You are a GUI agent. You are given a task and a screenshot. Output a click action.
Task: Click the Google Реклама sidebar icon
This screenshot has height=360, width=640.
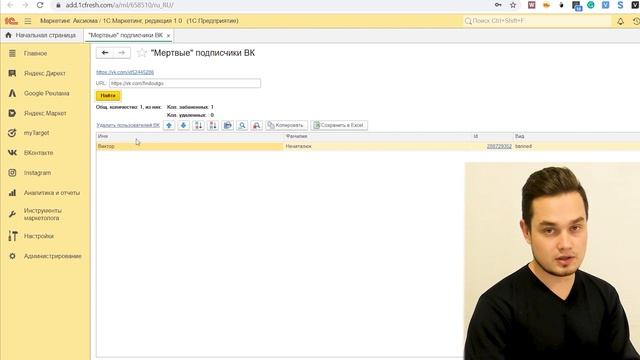click(x=12, y=93)
